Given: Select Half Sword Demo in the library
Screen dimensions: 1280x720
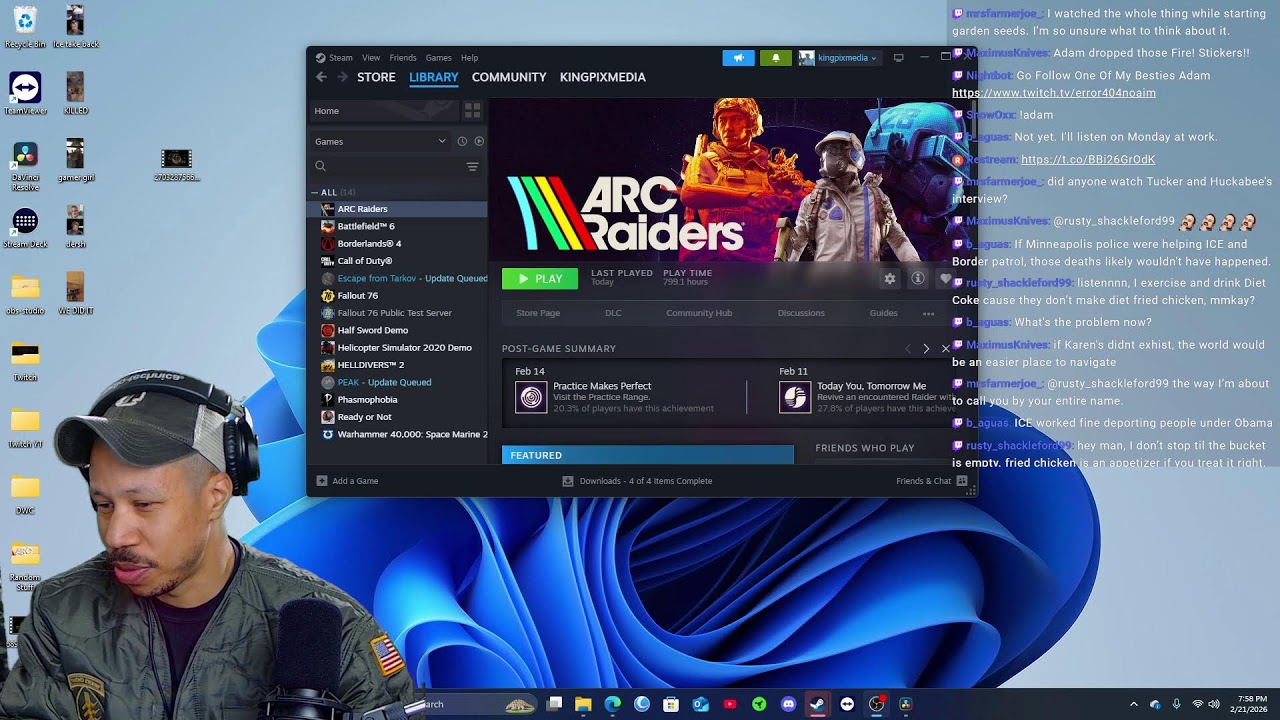Looking at the screenshot, I should click(397, 330).
